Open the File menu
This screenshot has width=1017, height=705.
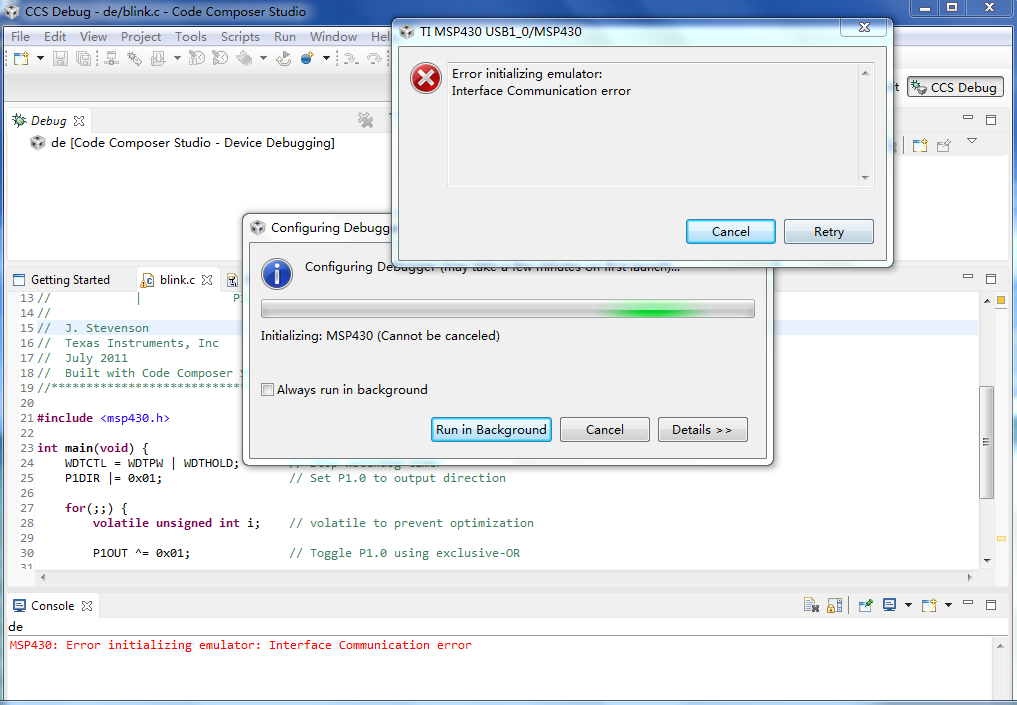pyautogui.click(x=20, y=37)
